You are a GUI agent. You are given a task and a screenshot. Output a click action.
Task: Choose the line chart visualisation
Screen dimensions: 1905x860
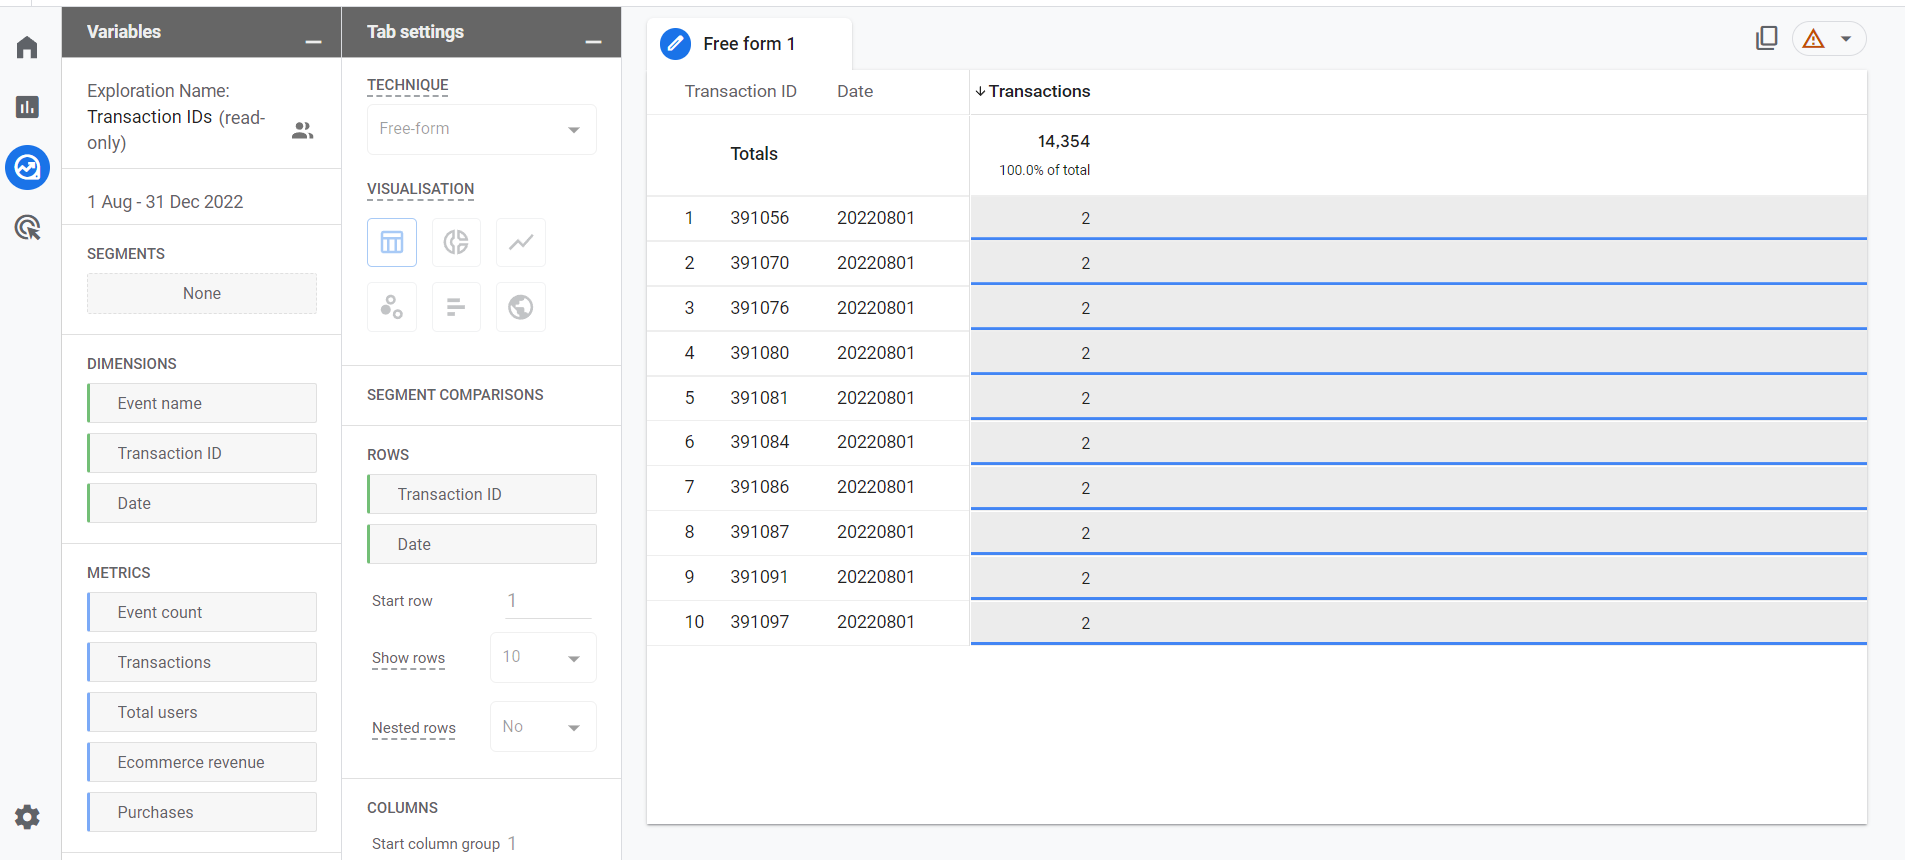tap(521, 243)
